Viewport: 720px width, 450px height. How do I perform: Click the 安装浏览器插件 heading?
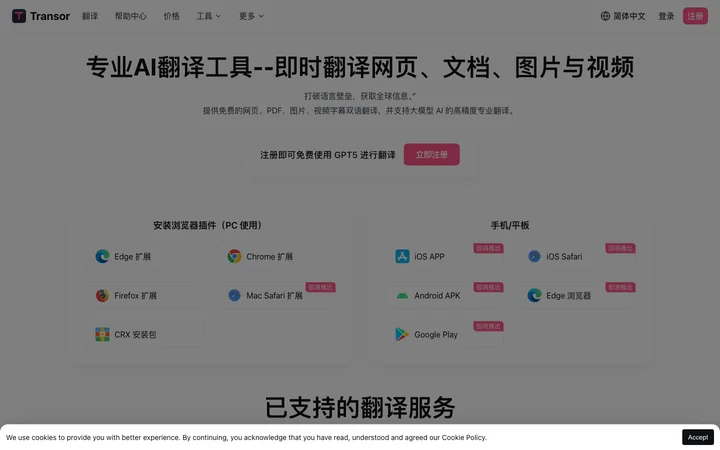pos(207,225)
